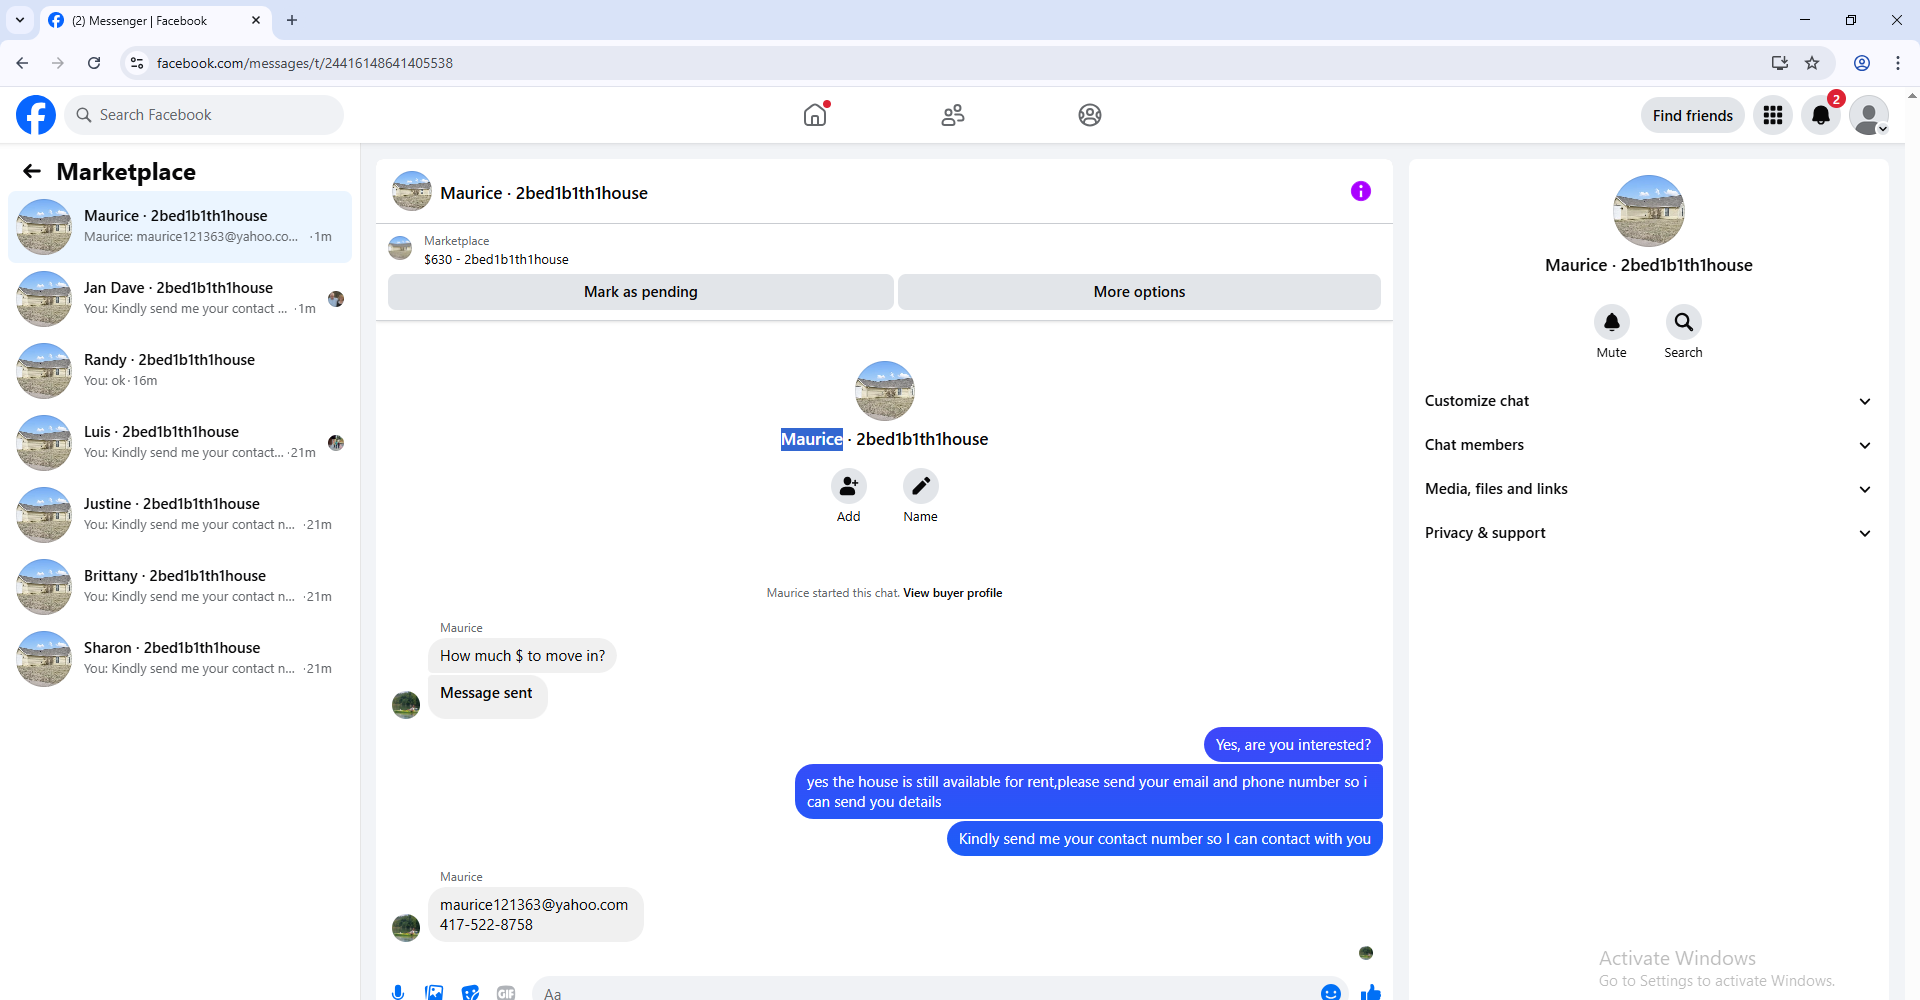Expand Privacy & support section
This screenshot has height=1000, width=1920.
(x=1648, y=533)
